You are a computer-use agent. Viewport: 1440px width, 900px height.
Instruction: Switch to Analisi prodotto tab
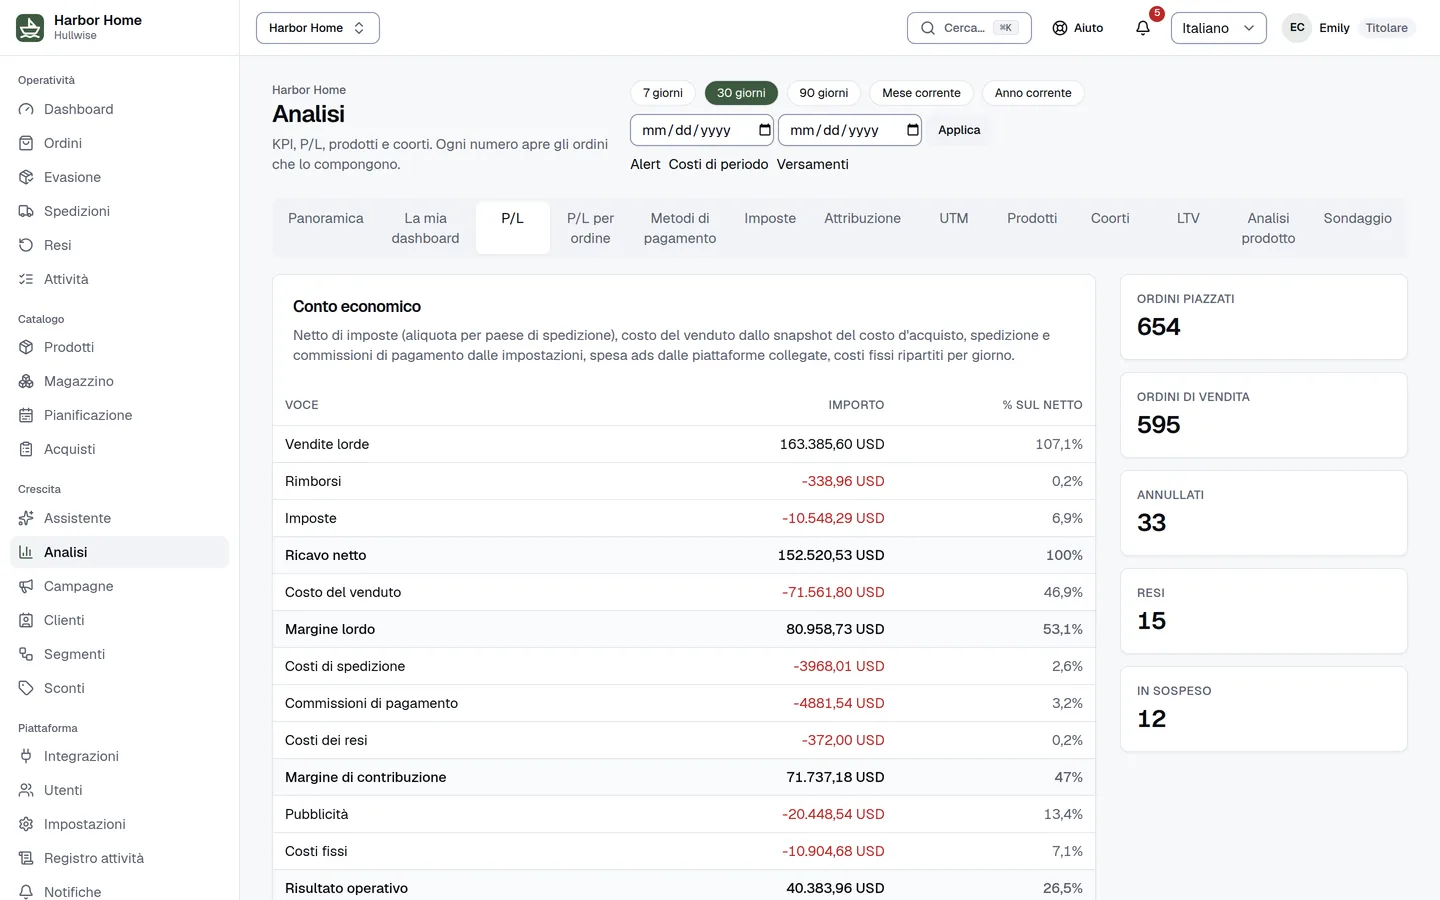pos(1268,228)
